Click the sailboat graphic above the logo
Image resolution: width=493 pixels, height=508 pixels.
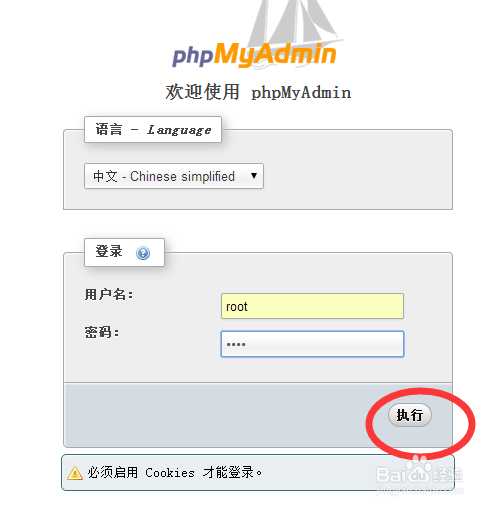click(293, 23)
